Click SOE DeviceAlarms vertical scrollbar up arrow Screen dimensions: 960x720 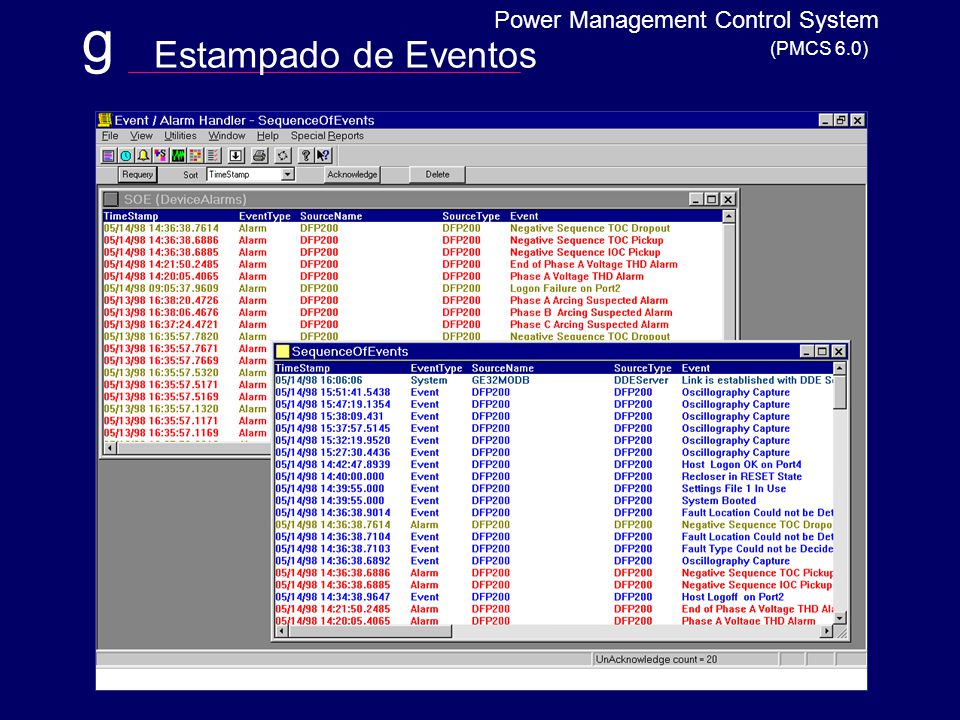click(x=729, y=216)
